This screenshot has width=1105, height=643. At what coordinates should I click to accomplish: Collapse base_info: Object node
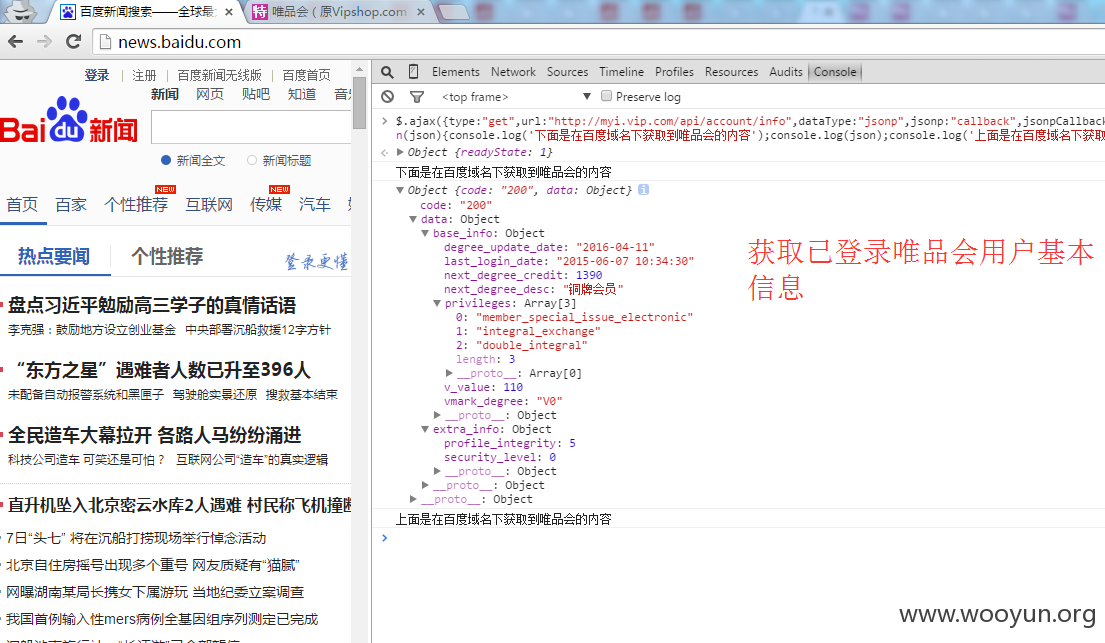pos(425,233)
